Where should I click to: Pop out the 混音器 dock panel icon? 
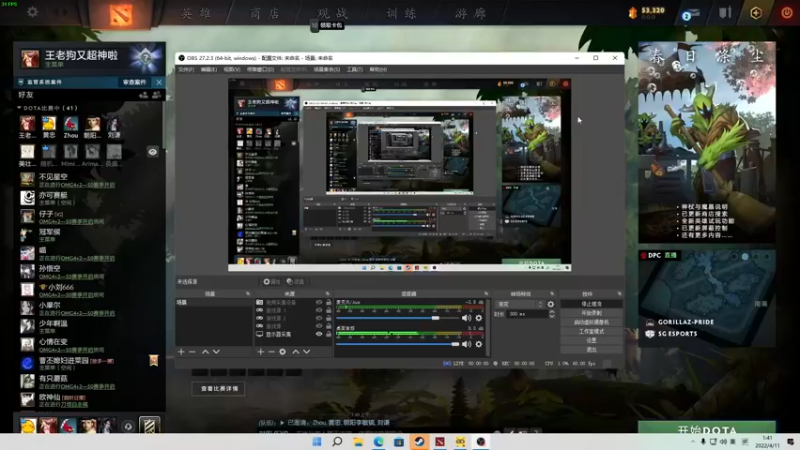tap(486, 294)
